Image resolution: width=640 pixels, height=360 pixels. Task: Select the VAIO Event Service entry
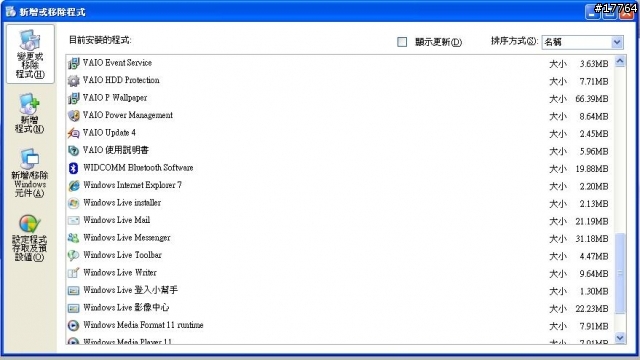click(x=340, y=63)
